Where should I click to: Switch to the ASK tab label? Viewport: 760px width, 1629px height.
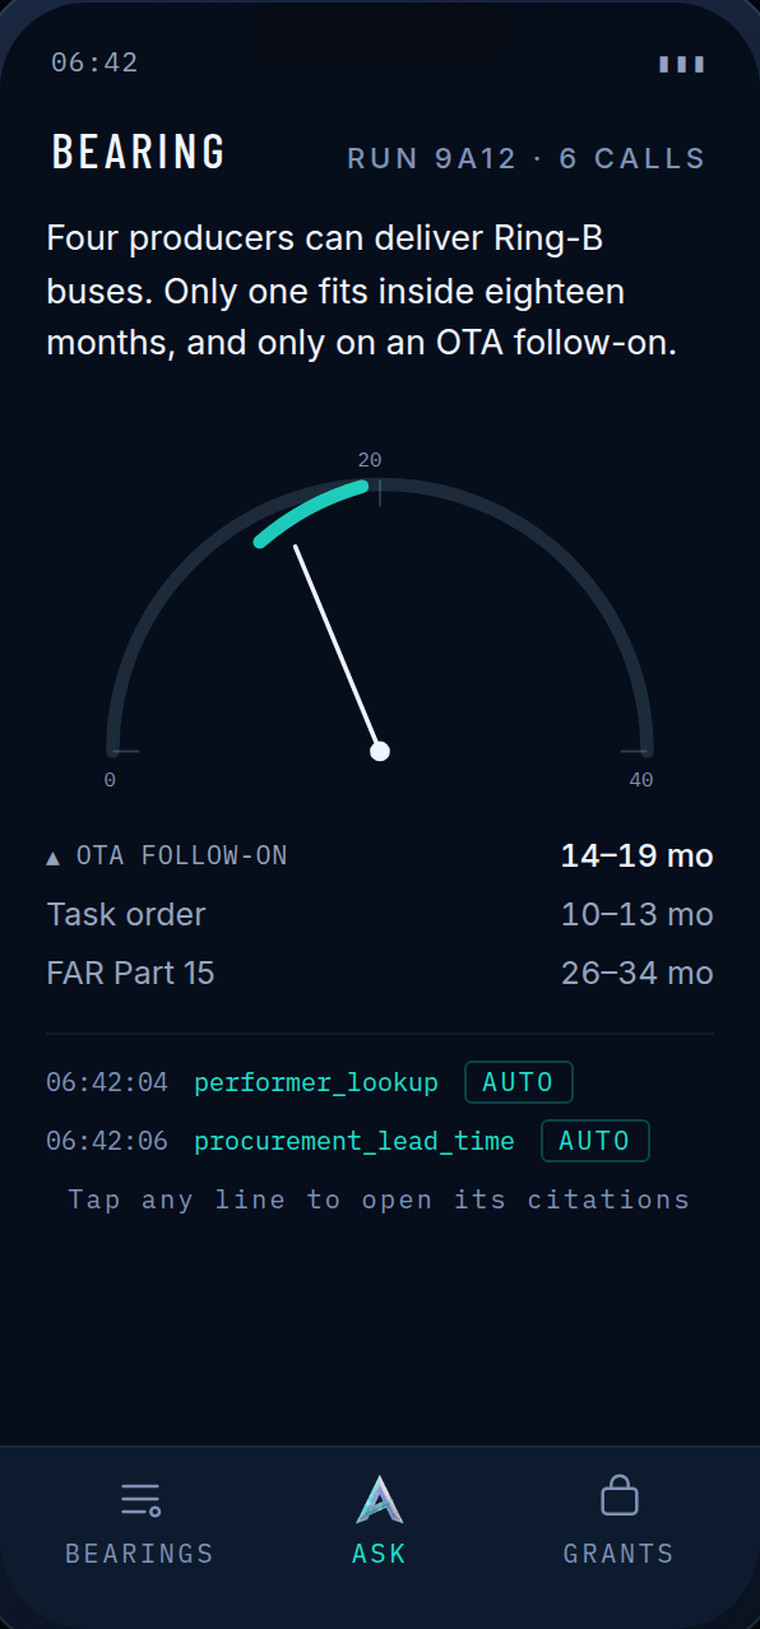[x=379, y=1553]
